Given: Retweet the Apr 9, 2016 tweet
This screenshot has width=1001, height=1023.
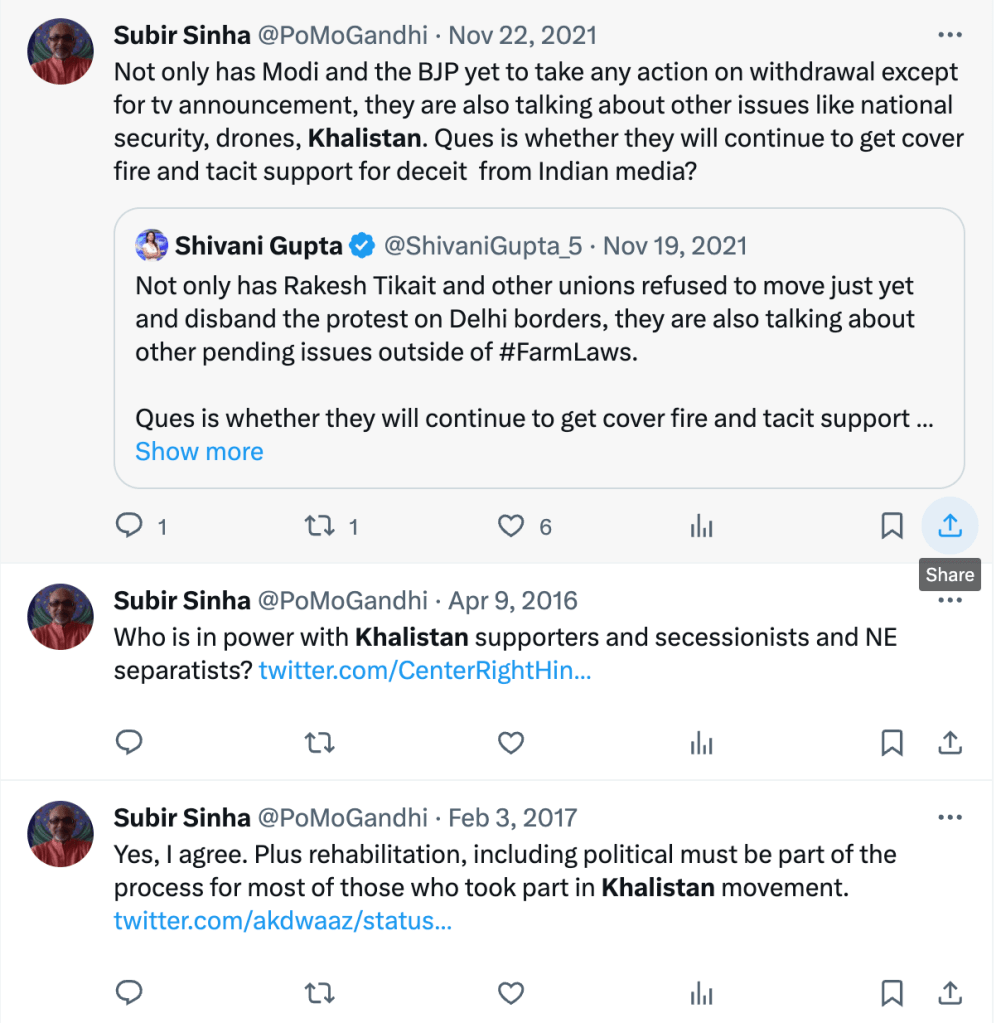Looking at the screenshot, I should pos(319,742).
